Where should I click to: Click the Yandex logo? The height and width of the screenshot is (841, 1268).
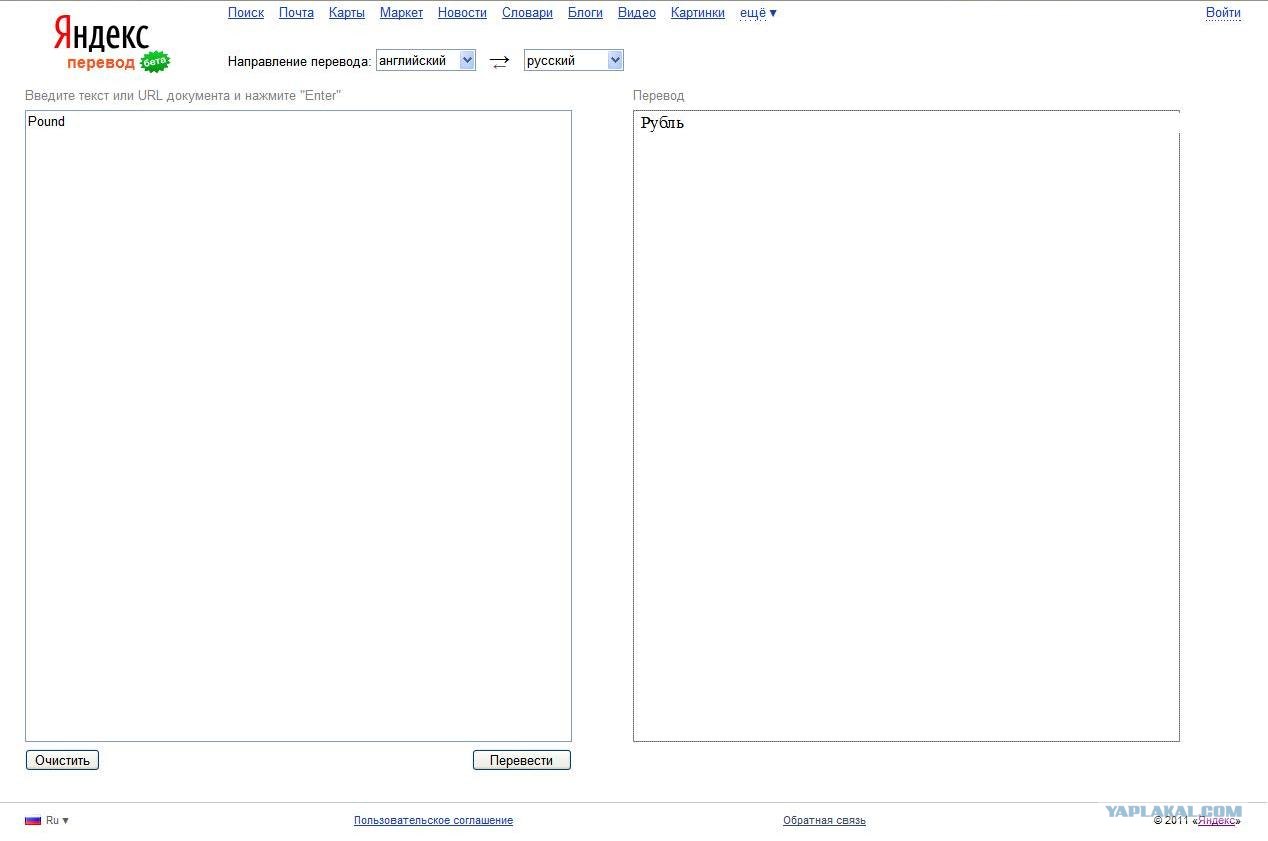pyautogui.click(x=101, y=34)
